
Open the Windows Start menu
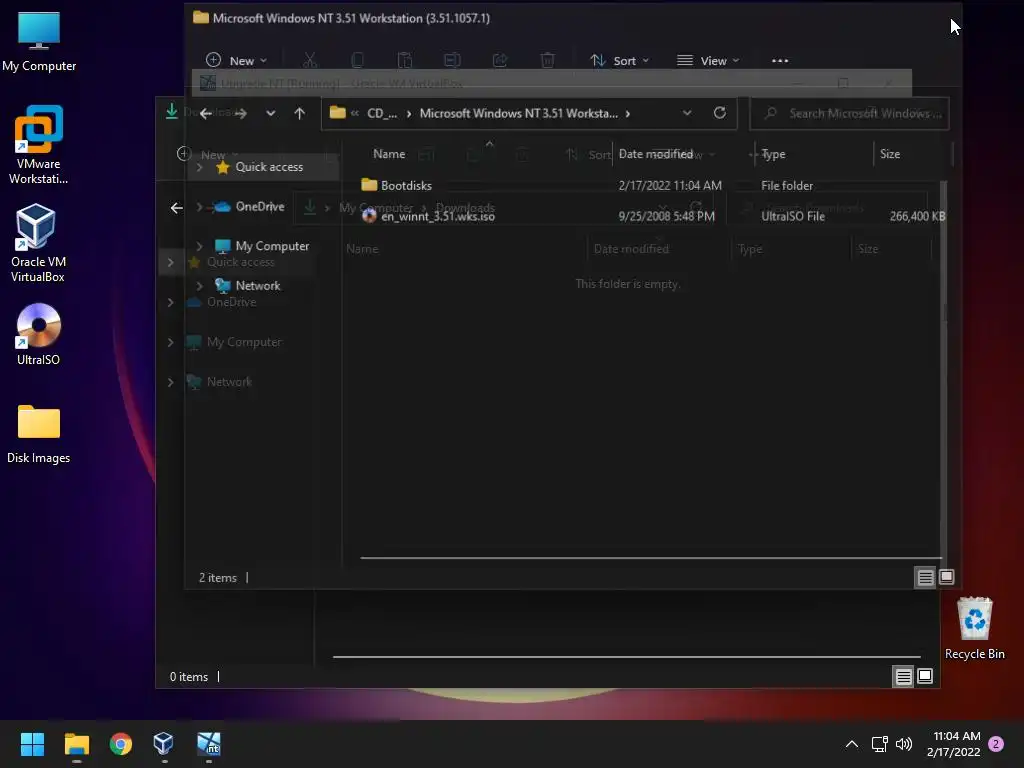click(32, 744)
